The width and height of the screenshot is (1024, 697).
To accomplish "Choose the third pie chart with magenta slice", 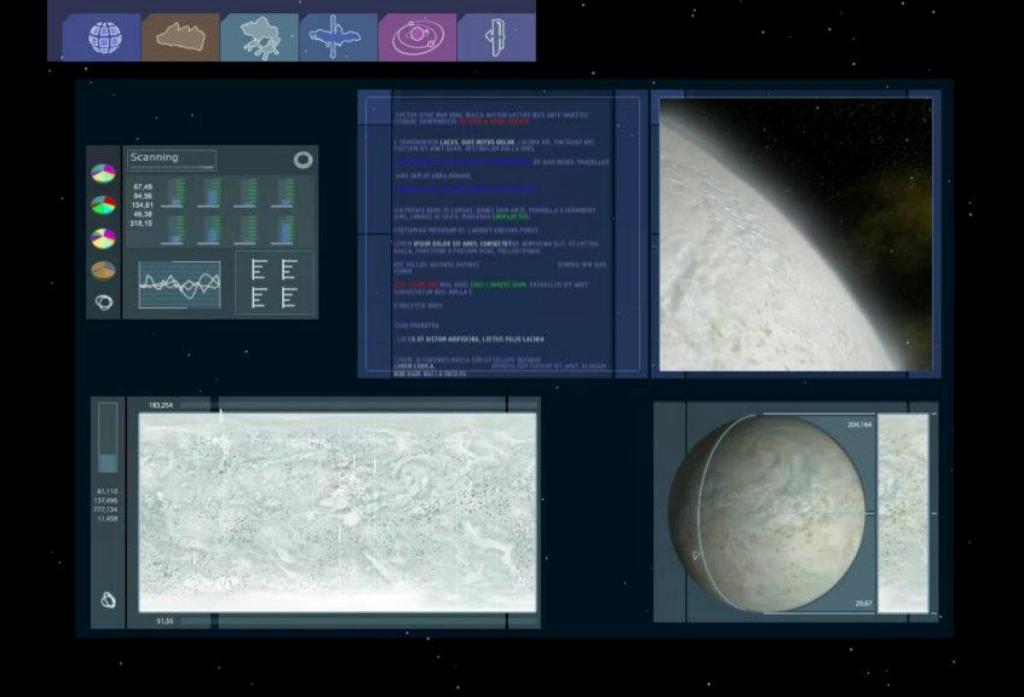I will (x=103, y=238).
